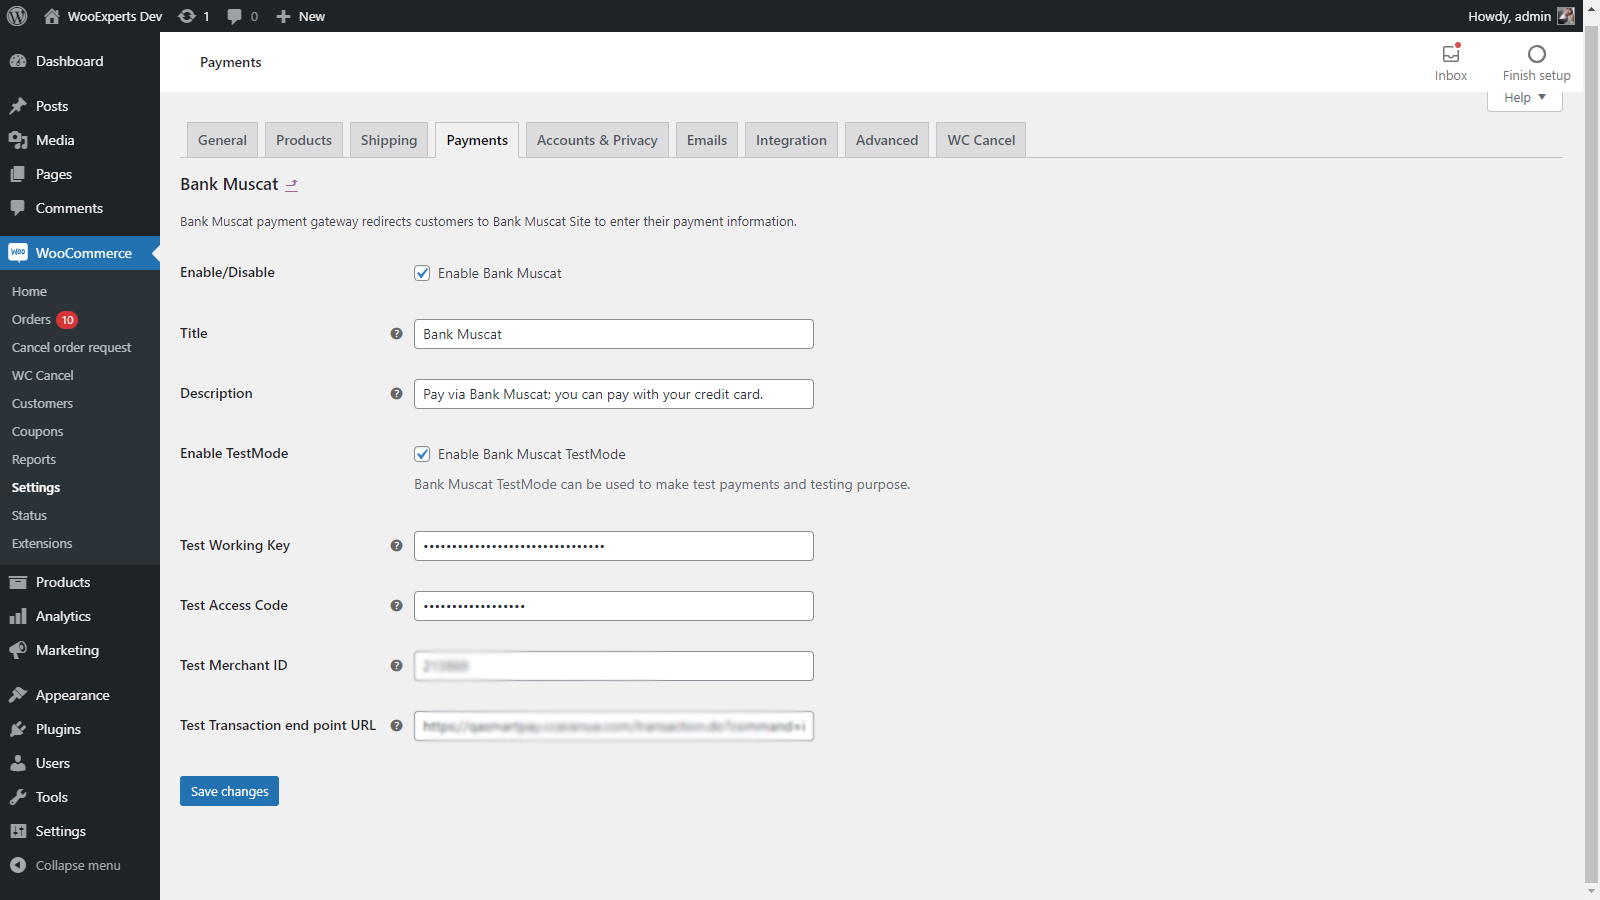Switch to the General tab

point(222,140)
